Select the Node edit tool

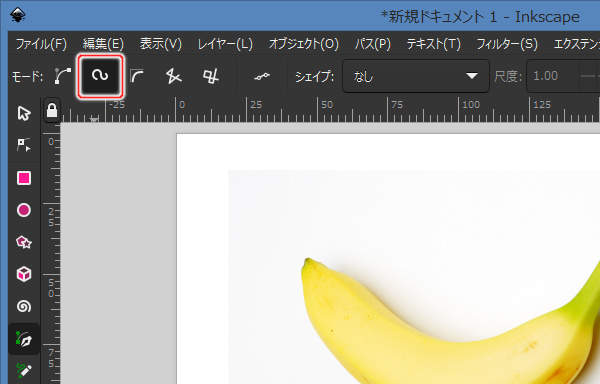coord(24,145)
